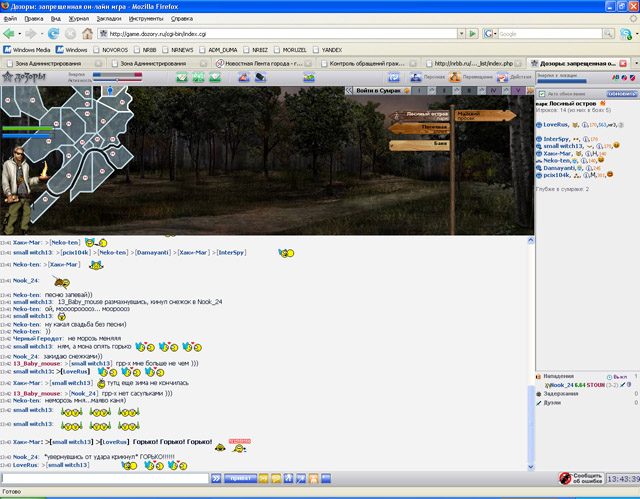Click the info icon next to InterSpy

tap(586, 139)
